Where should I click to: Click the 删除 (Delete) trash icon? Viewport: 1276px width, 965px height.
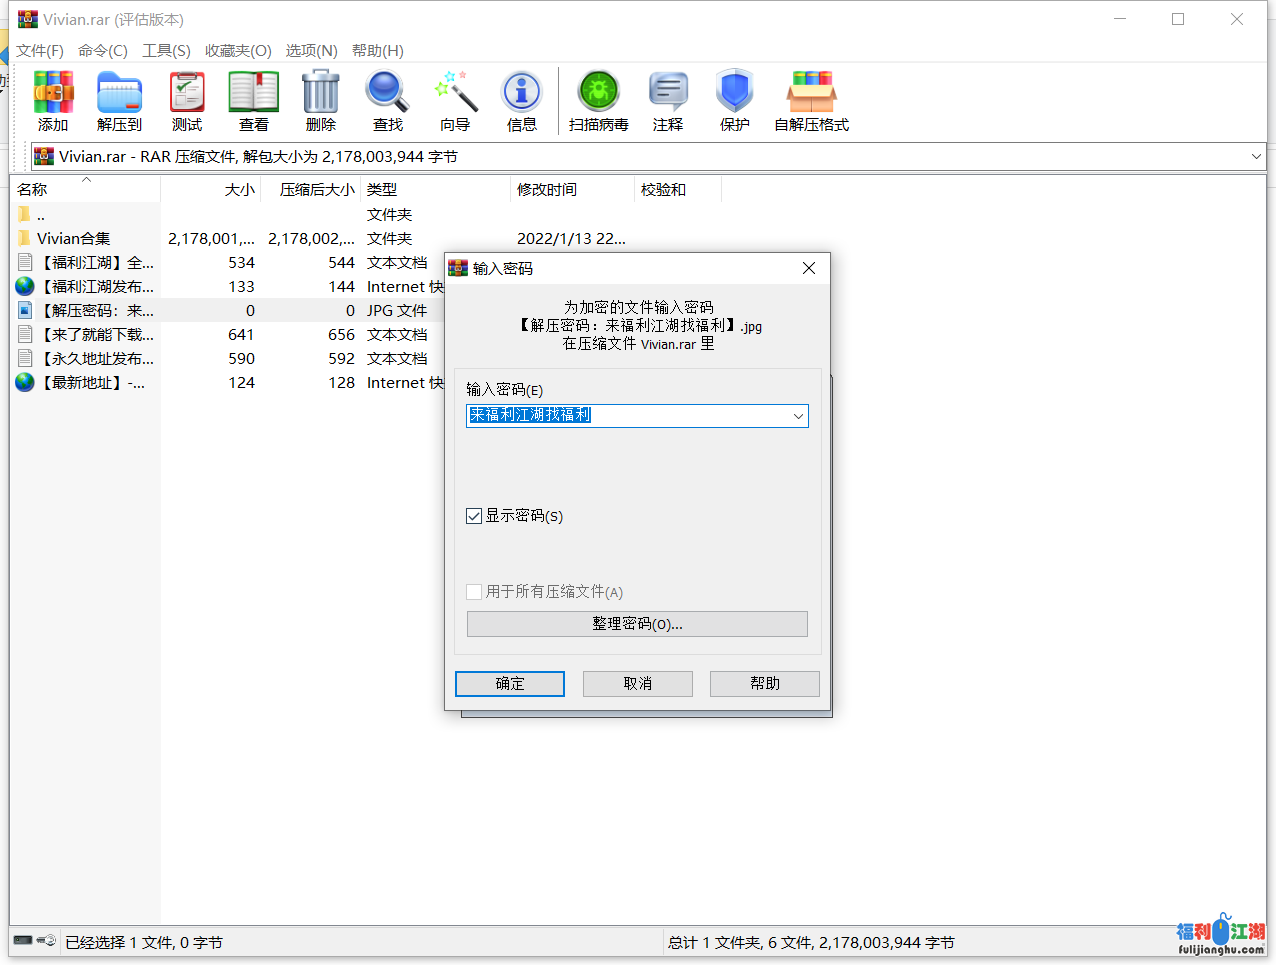point(320,93)
